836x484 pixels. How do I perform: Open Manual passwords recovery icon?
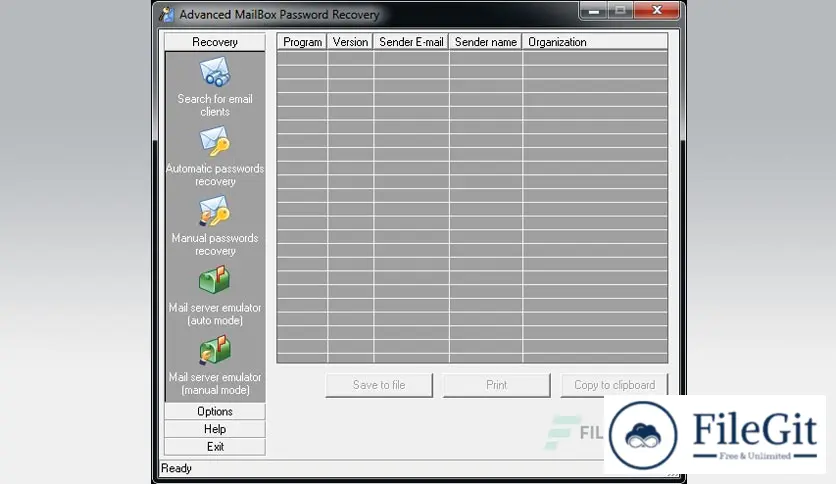click(215, 211)
